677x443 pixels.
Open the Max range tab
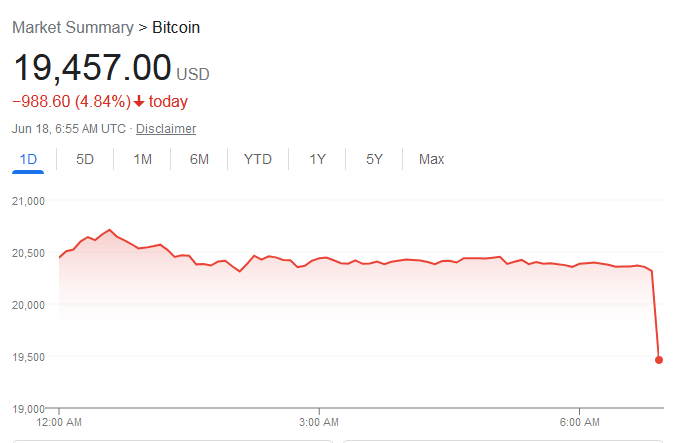click(431, 159)
